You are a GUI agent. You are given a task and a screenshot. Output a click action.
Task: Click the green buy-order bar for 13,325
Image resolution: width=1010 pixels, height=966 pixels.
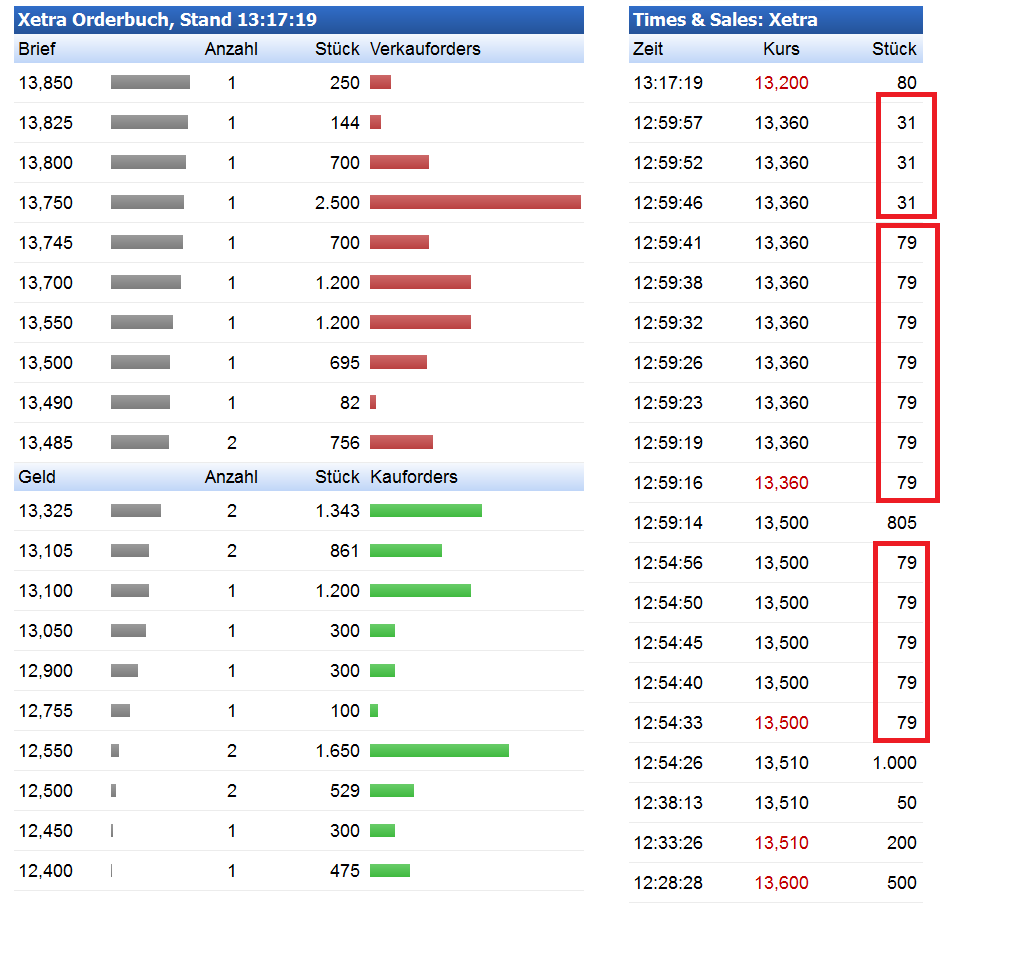tap(426, 511)
